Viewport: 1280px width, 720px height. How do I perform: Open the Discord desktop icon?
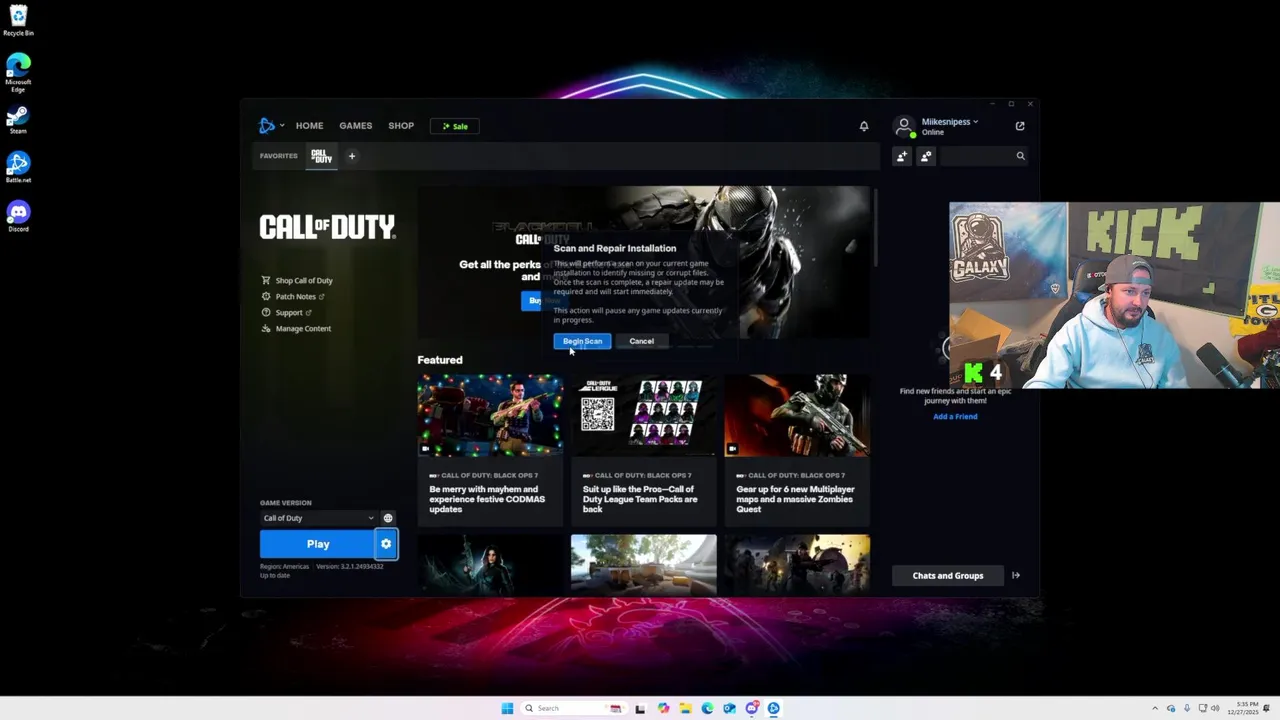click(x=18, y=216)
